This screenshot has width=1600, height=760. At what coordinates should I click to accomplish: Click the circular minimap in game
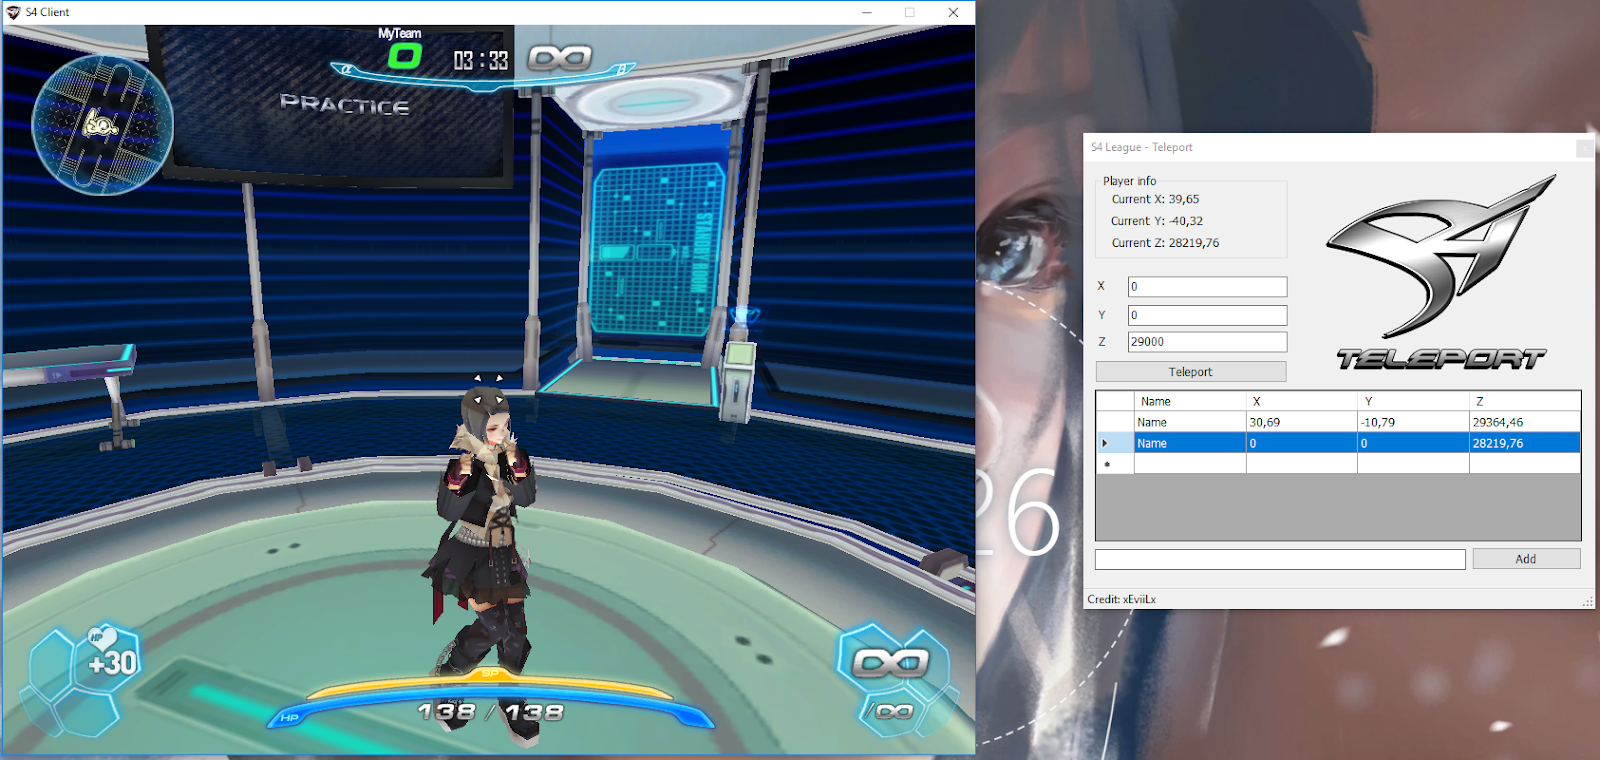102,124
